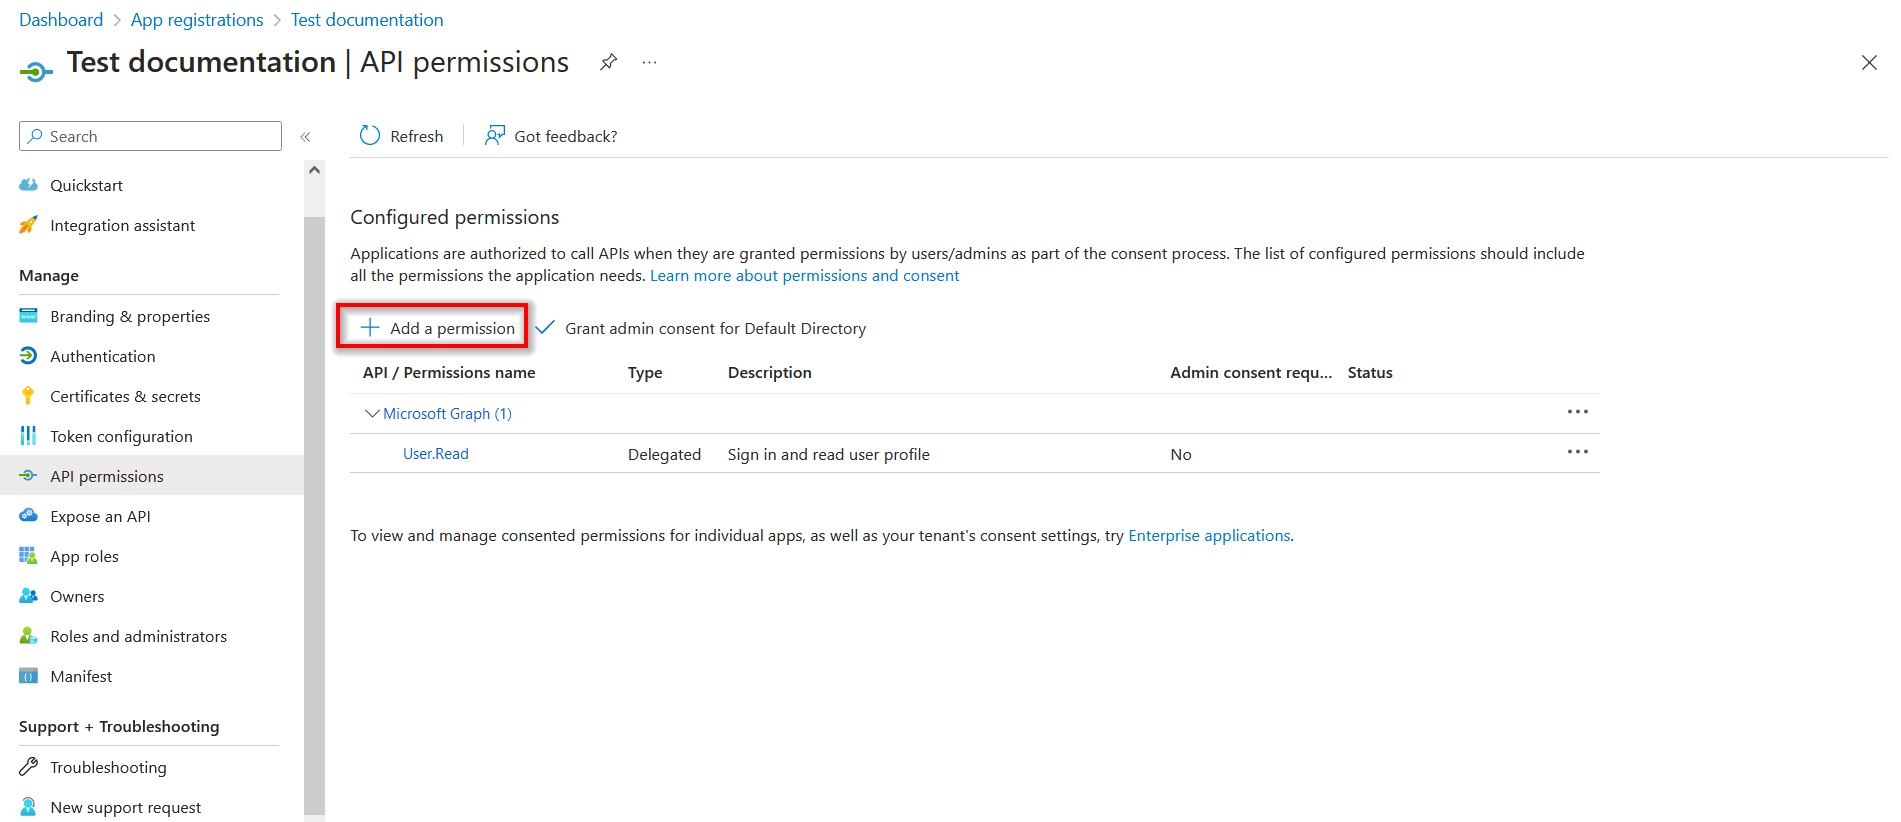Click the Integration assistant rocket icon

click(28, 225)
